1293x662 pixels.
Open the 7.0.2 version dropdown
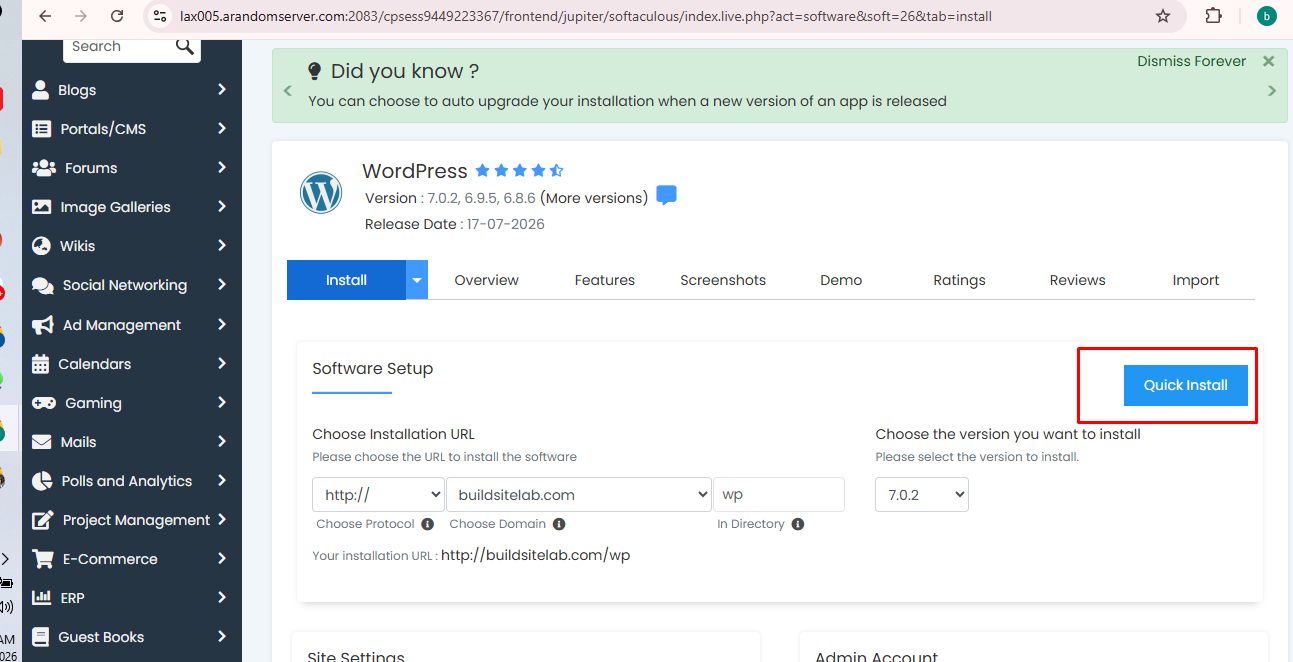(922, 494)
